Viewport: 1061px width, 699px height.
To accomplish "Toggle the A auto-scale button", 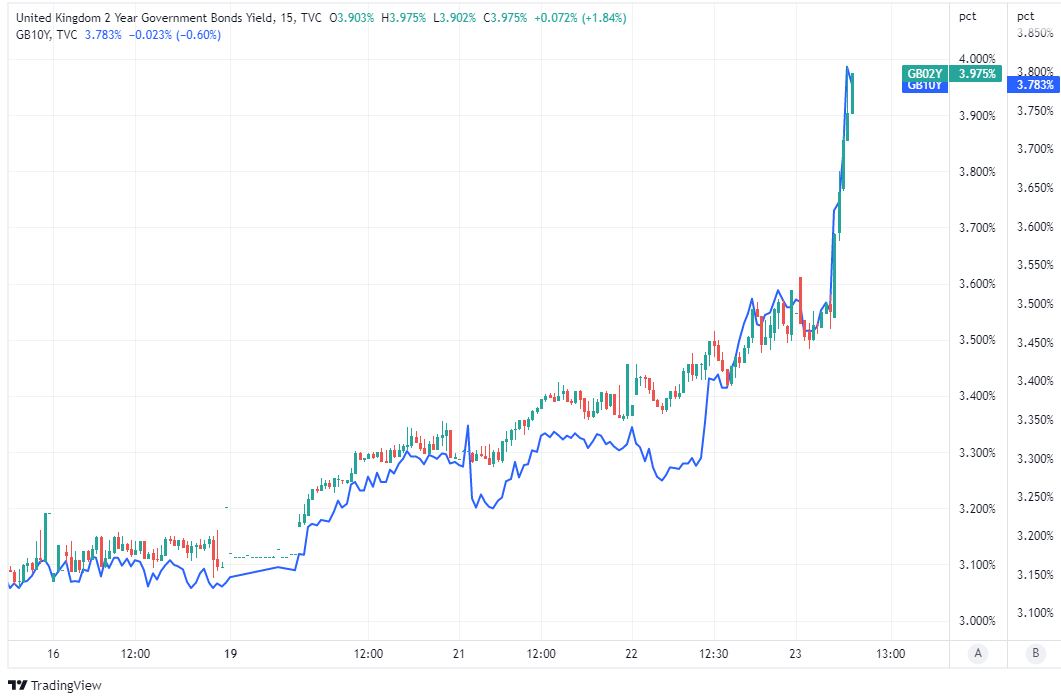I will (978, 653).
